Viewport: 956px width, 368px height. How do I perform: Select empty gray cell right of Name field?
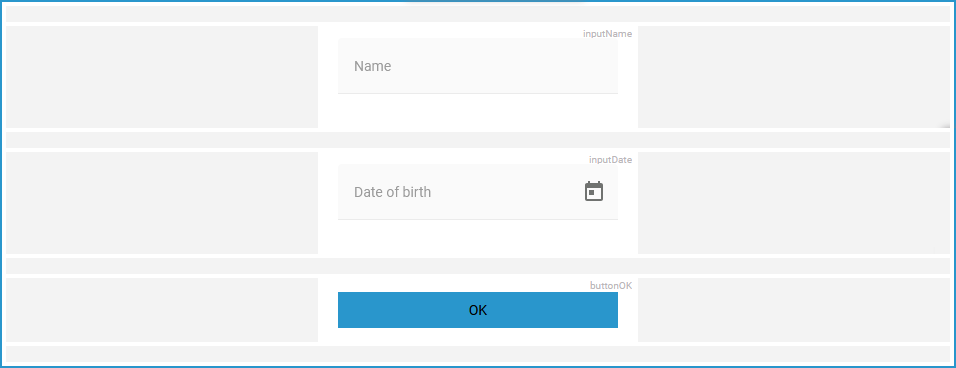(x=794, y=77)
